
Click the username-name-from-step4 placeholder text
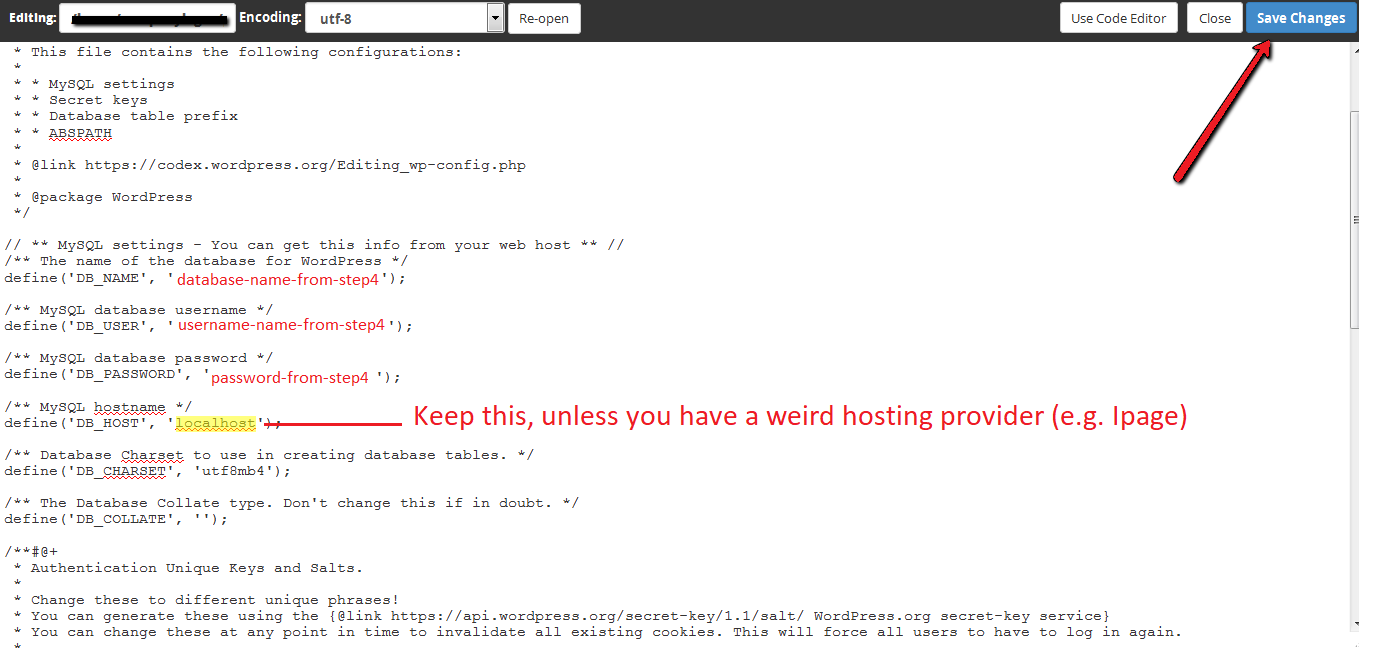coord(283,325)
